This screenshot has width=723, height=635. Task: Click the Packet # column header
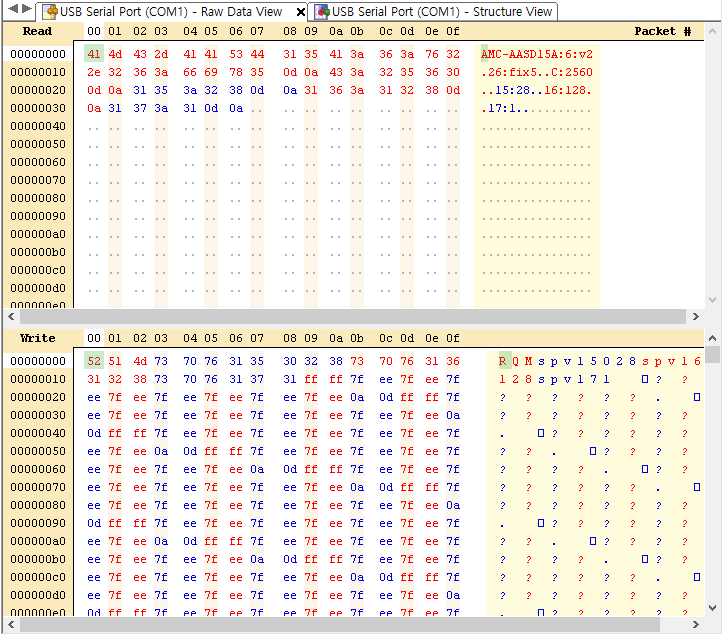(x=662, y=31)
